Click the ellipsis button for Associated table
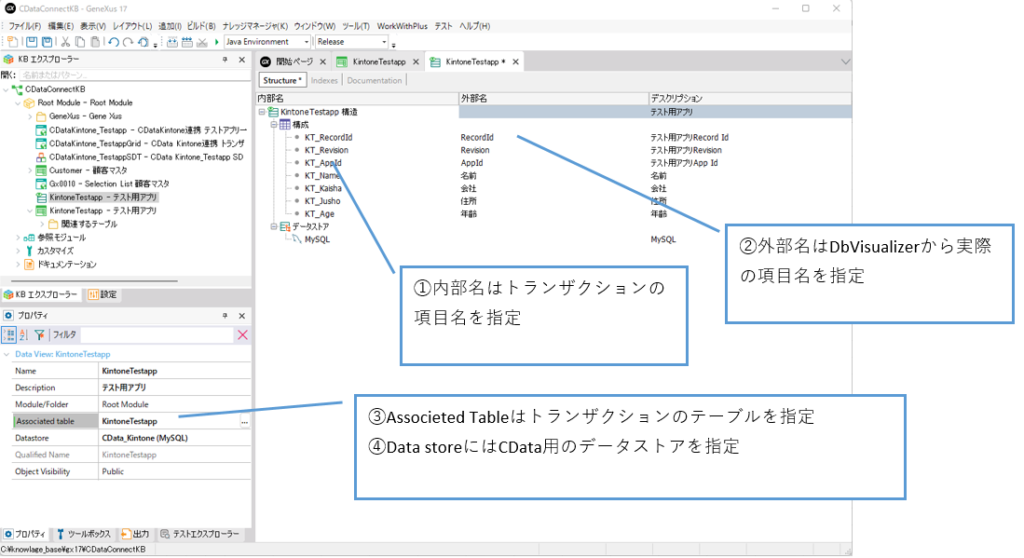1024x558 pixels. point(244,422)
